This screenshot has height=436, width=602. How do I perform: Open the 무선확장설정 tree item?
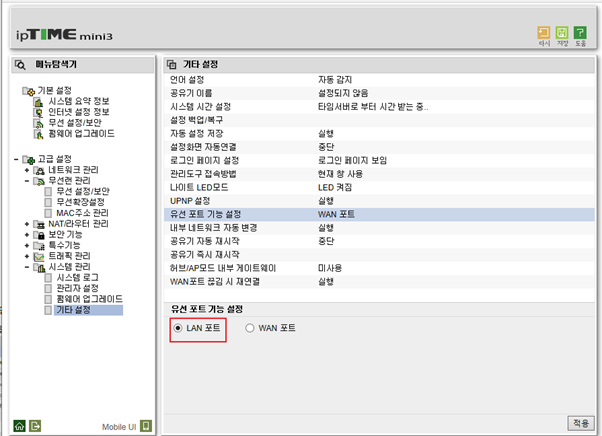80,202
